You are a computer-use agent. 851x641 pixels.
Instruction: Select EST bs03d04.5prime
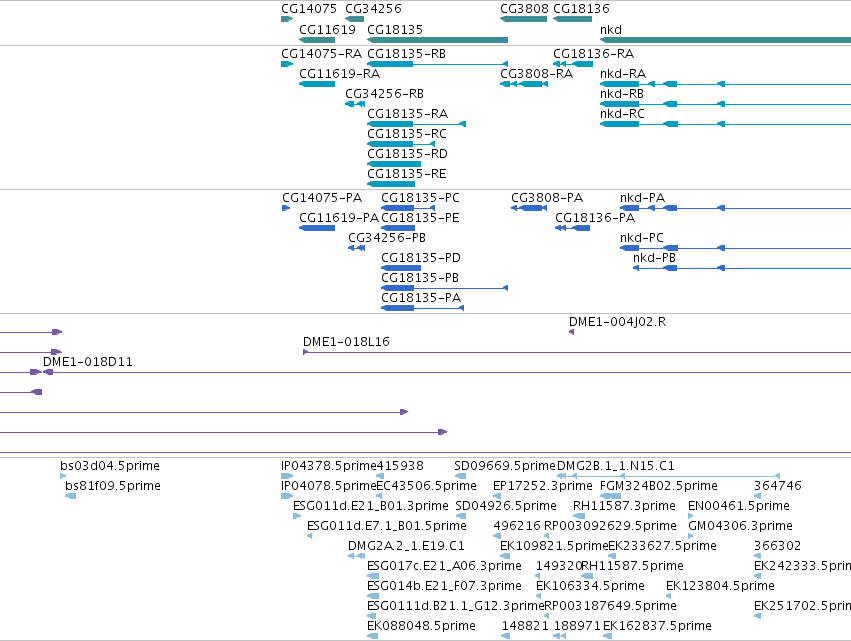coord(63,476)
